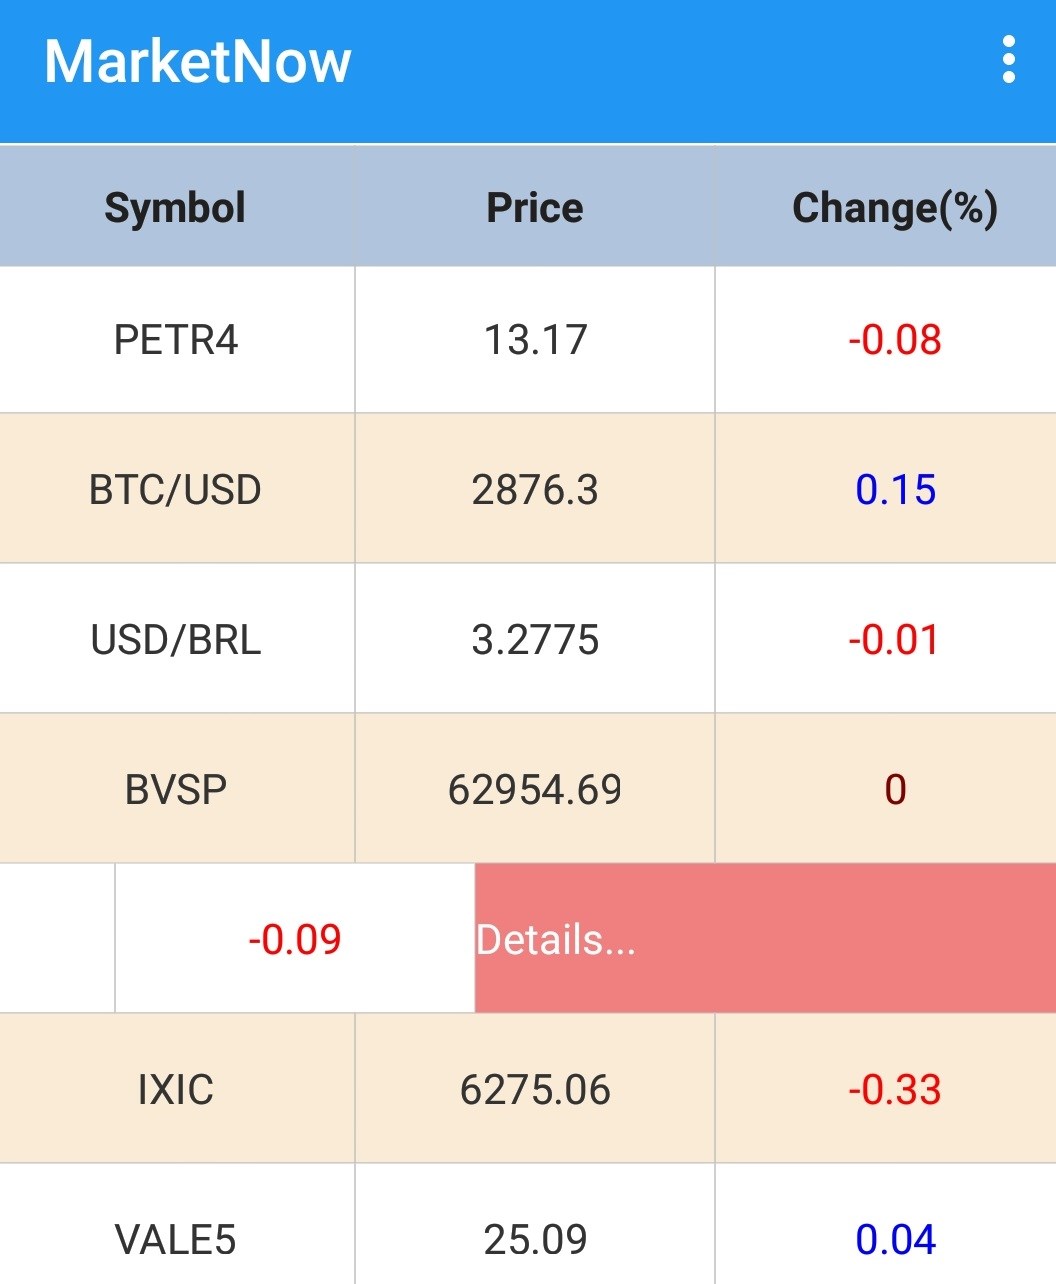1056x1284 pixels.
Task: Open the three-dot overflow menu
Action: [1008, 61]
